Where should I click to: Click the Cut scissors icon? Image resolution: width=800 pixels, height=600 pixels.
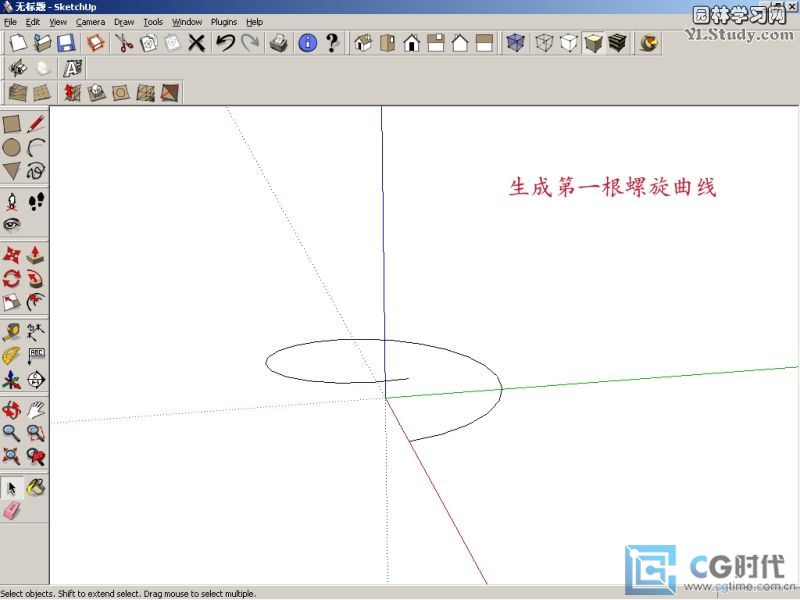124,43
